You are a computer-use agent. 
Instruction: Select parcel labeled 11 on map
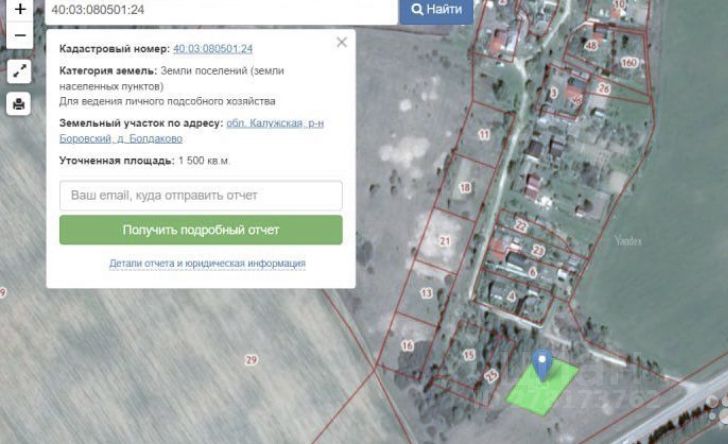(484, 135)
